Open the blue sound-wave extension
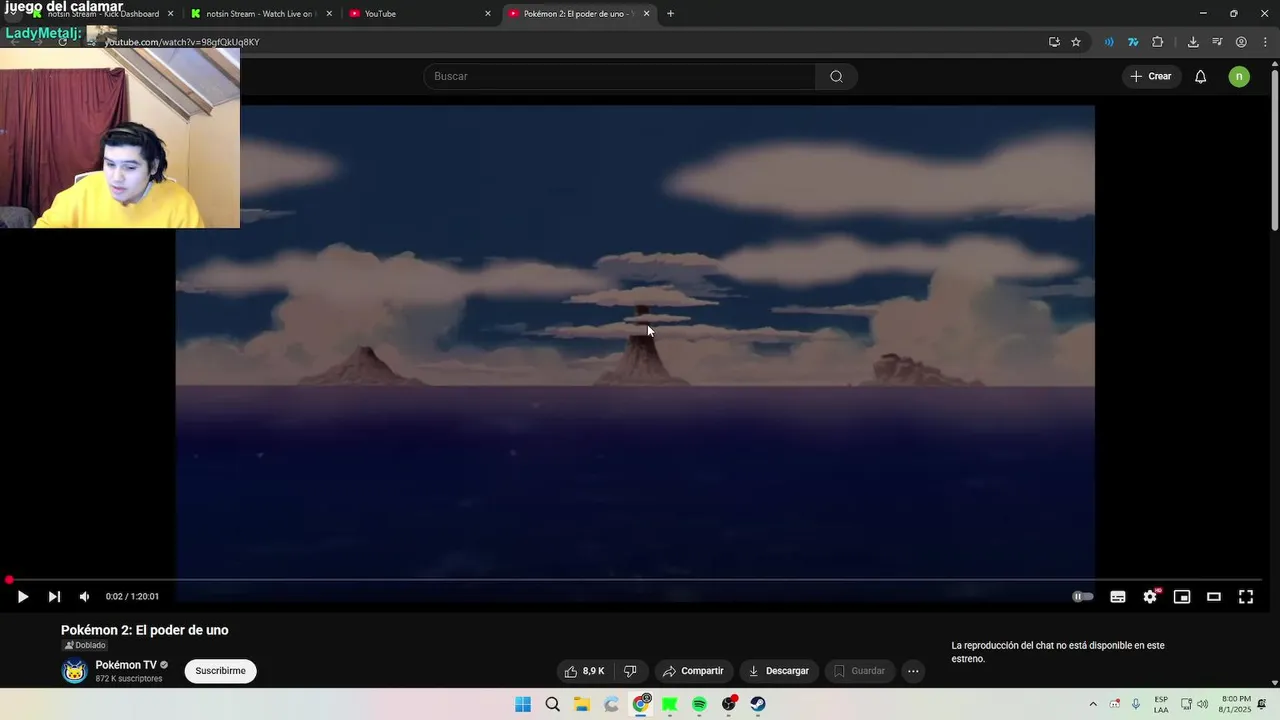This screenshot has height=720, width=1280. point(1109,42)
